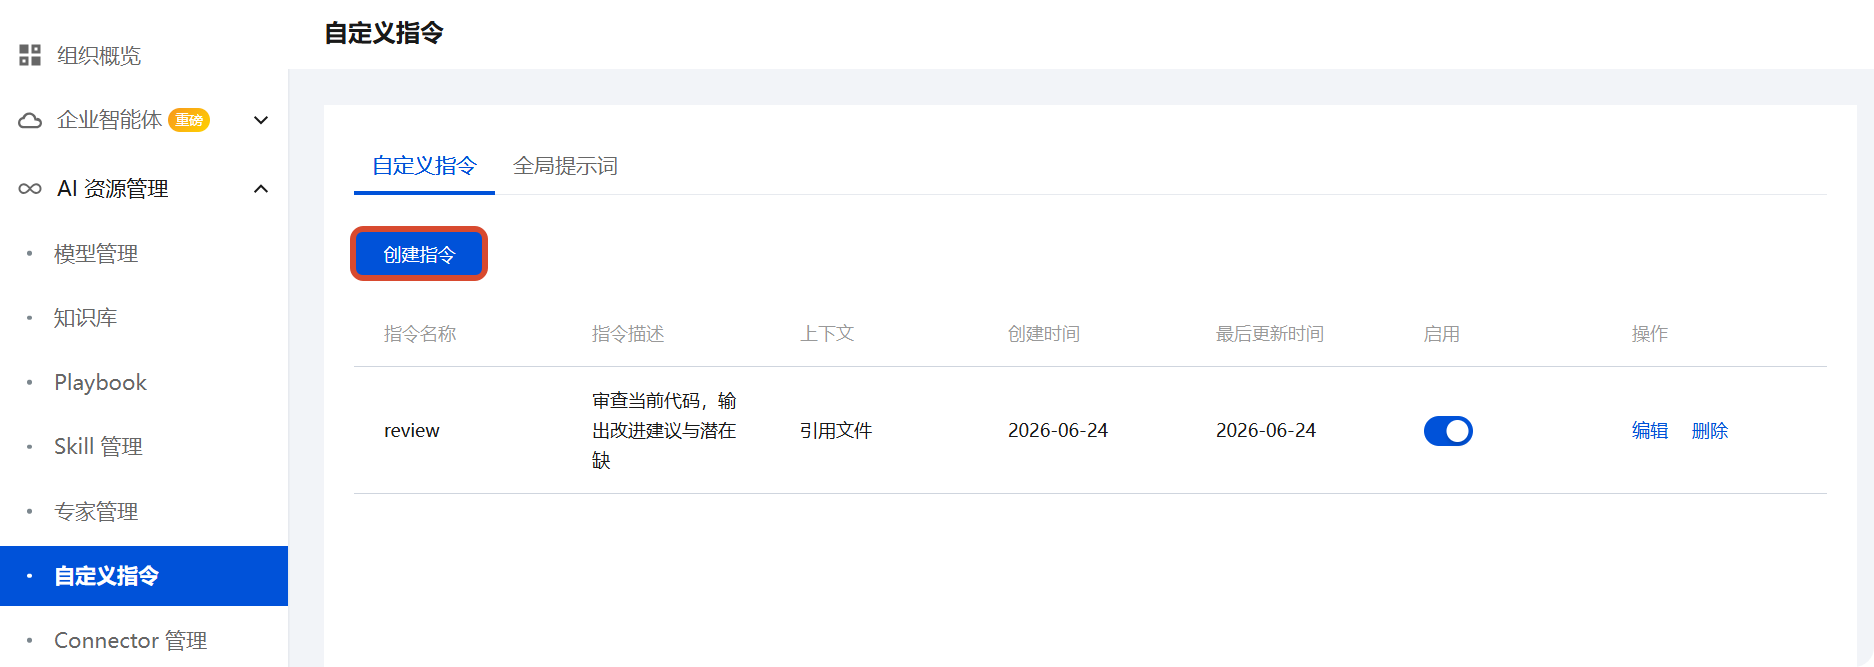
Task: Open 模型管理 in the sidebar
Action: [96, 254]
